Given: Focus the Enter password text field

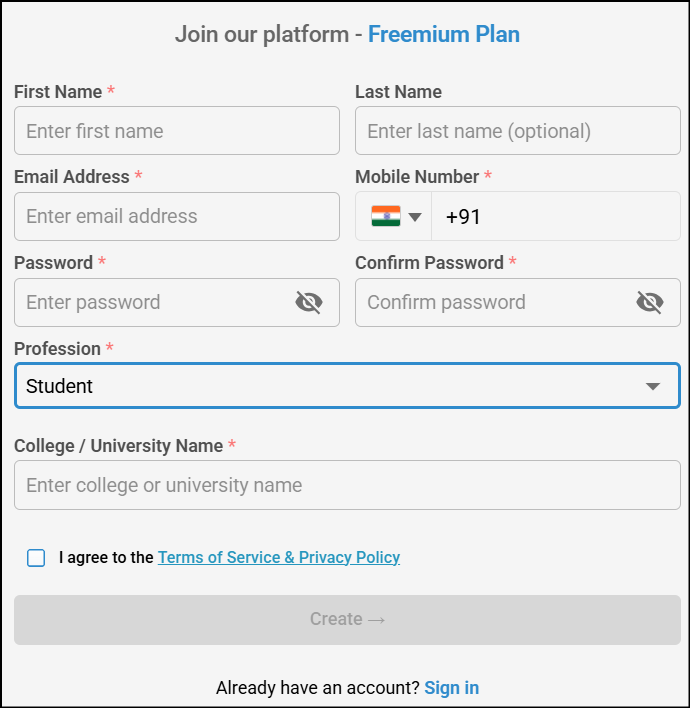Looking at the screenshot, I should click(150, 302).
